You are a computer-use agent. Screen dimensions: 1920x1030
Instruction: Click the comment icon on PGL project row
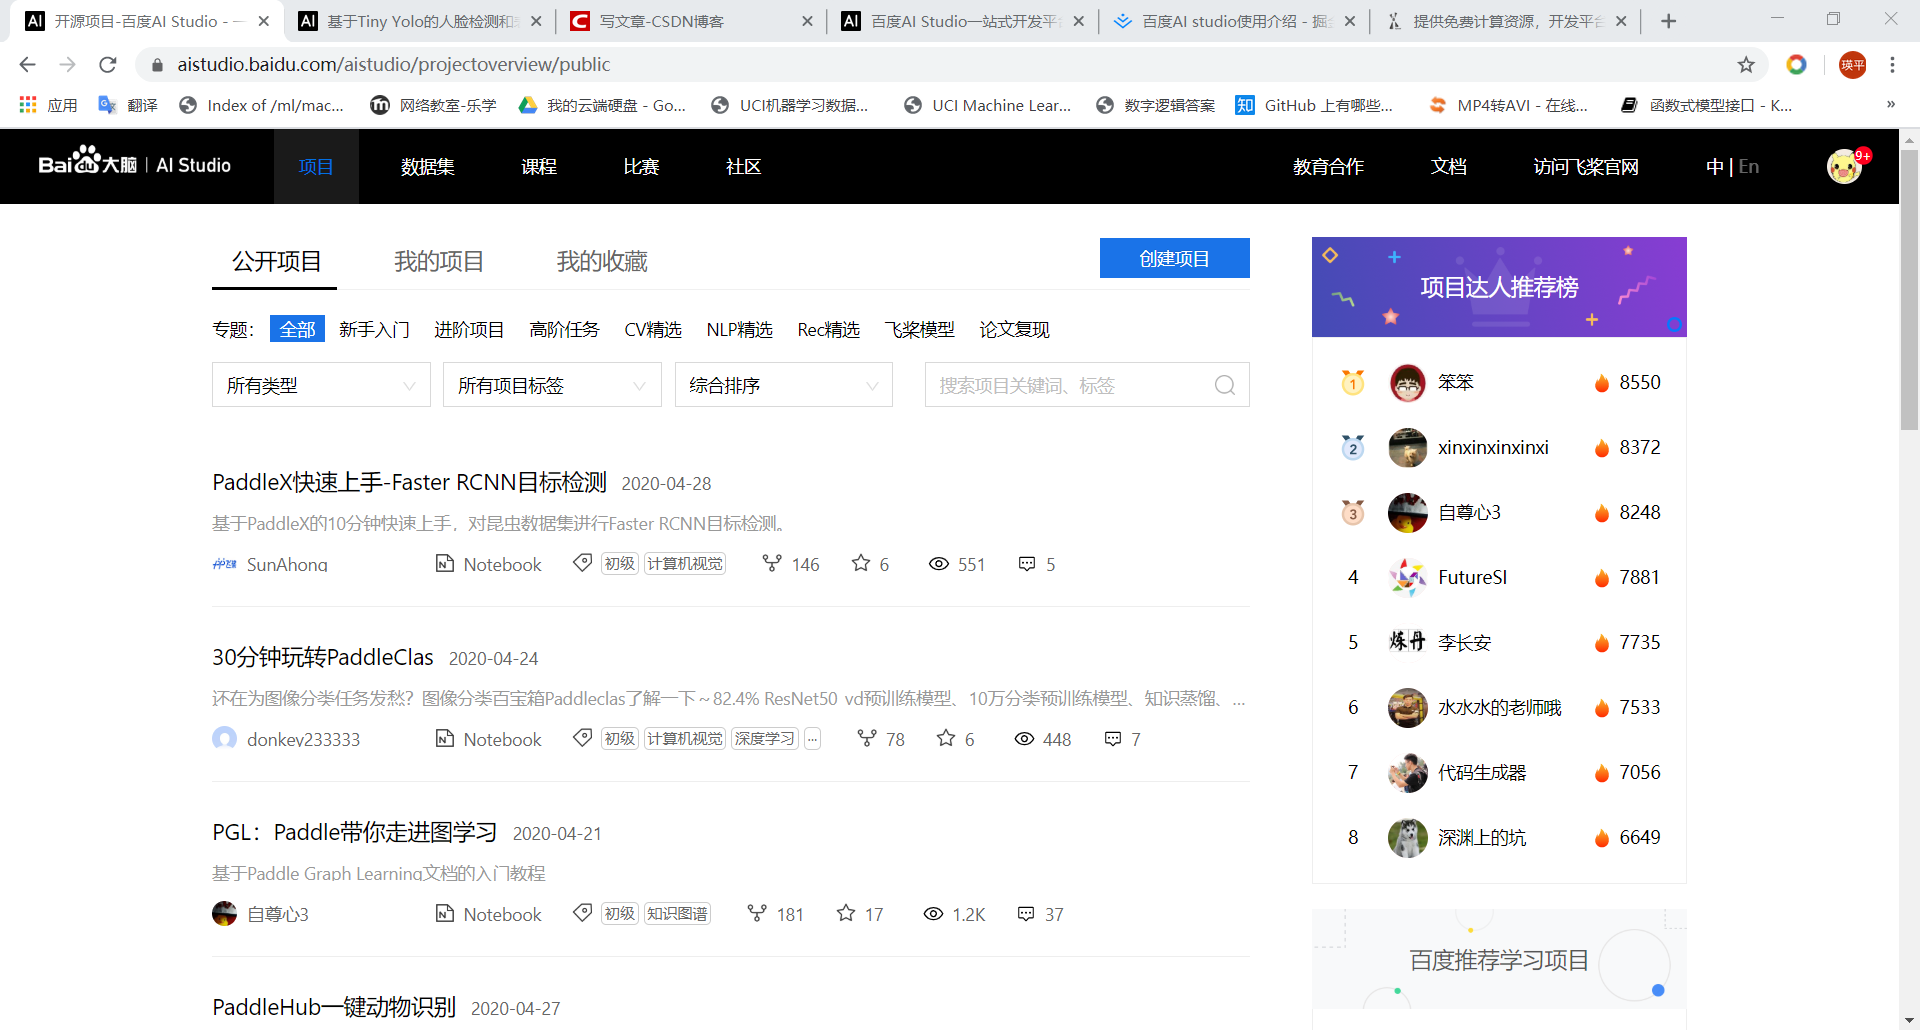[x=1026, y=913]
